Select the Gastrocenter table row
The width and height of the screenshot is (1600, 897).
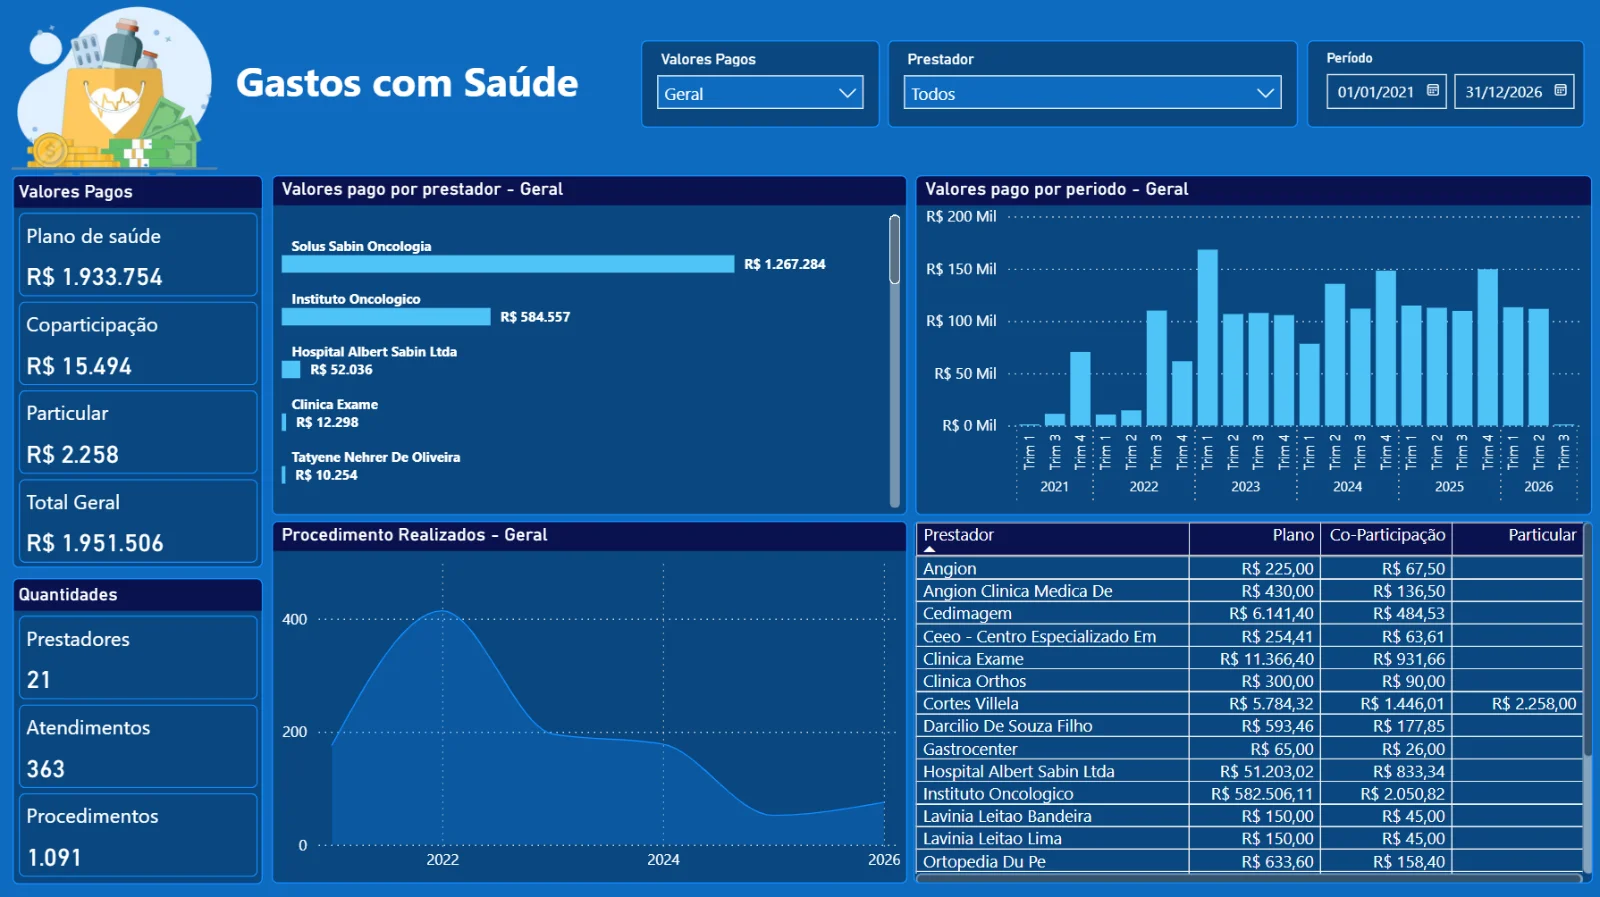pyautogui.click(x=1249, y=749)
